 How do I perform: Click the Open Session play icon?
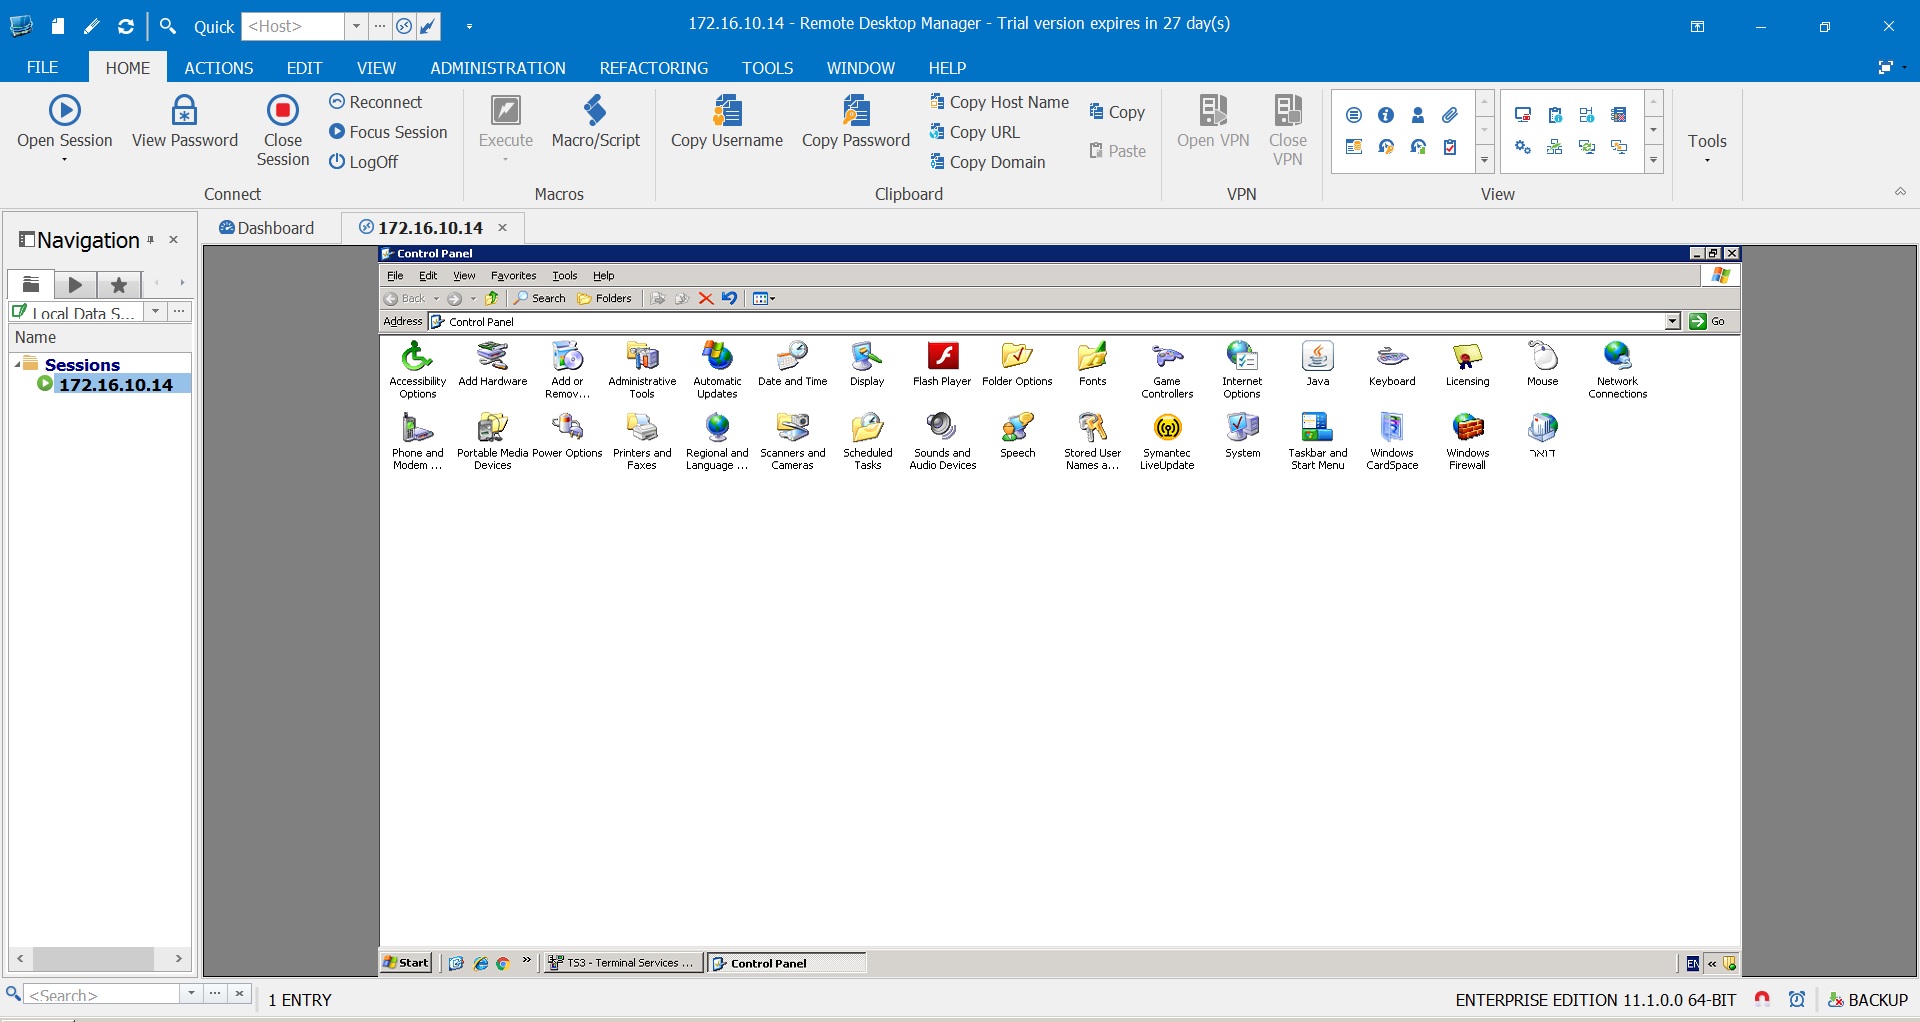click(x=65, y=109)
